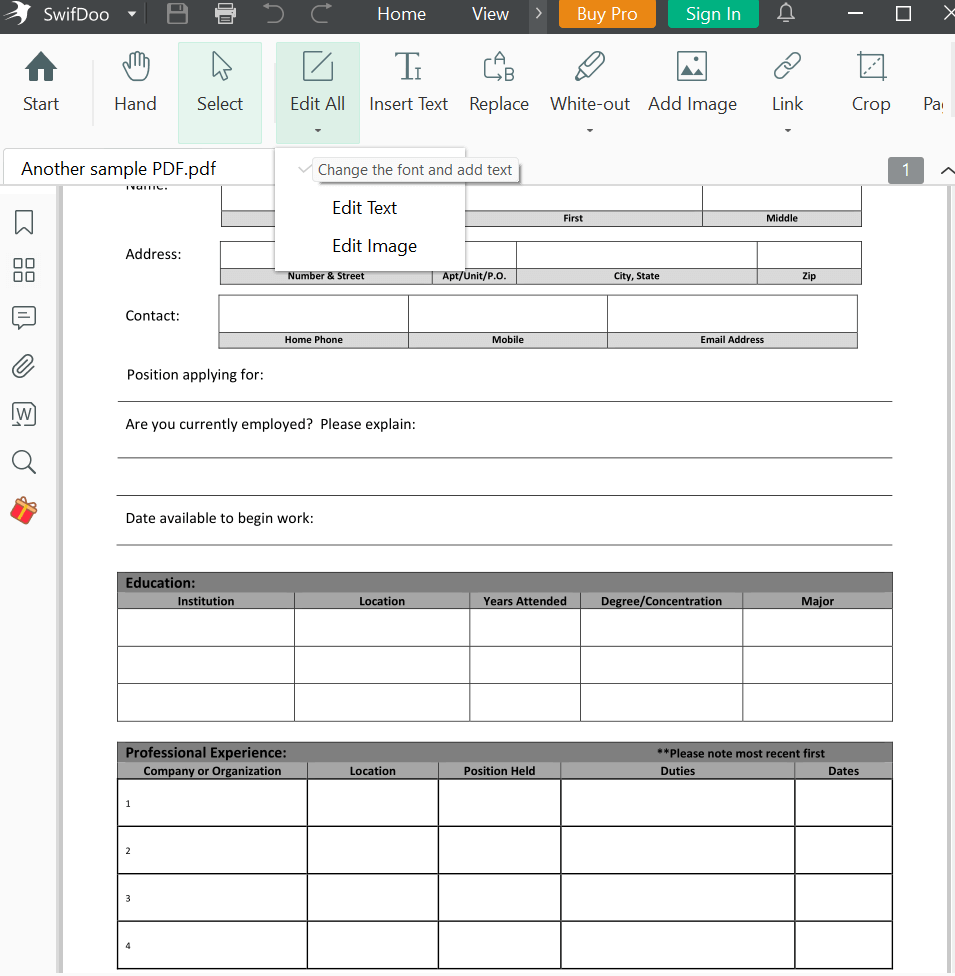The image size is (955, 976).
Task: Click the 'Position Held' column header
Action: click(x=499, y=771)
